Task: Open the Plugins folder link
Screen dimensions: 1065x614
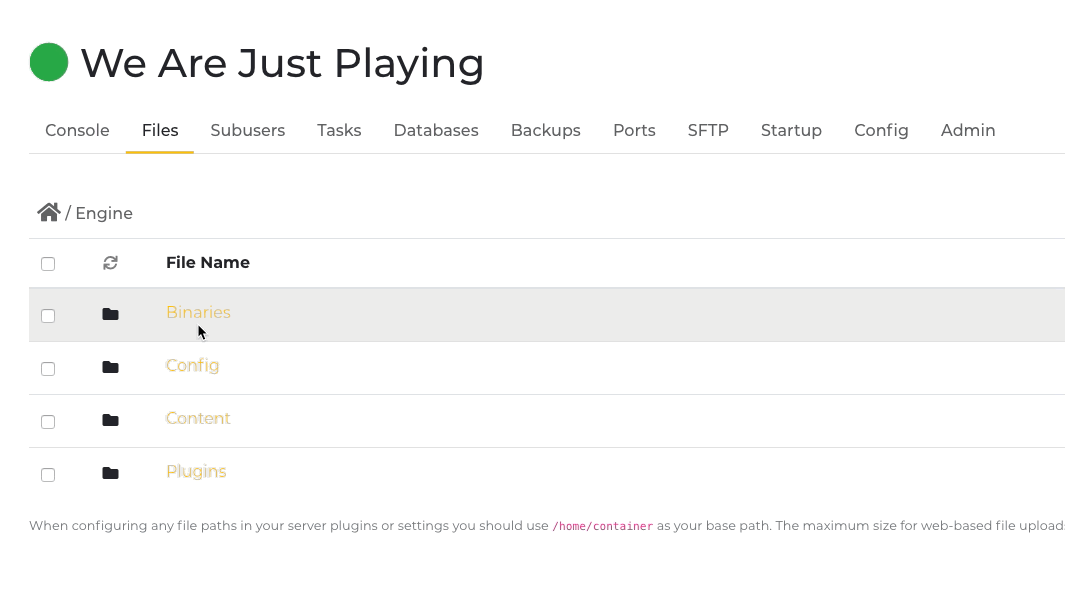Action: coord(196,471)
